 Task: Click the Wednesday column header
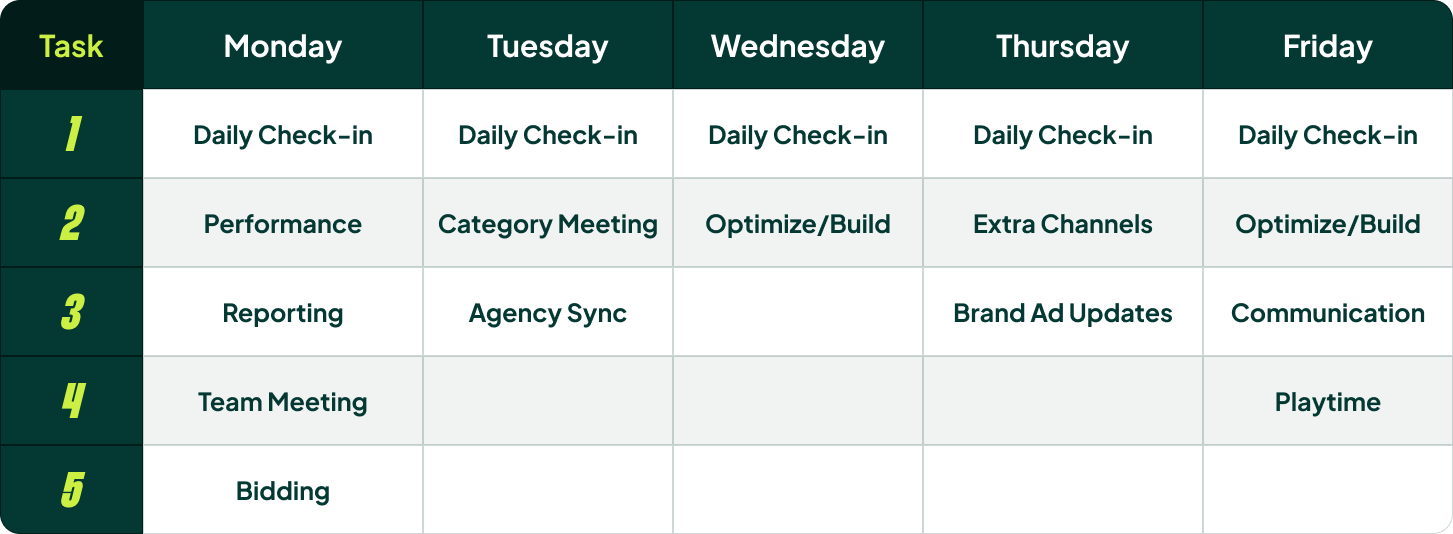tap(798, 46)
